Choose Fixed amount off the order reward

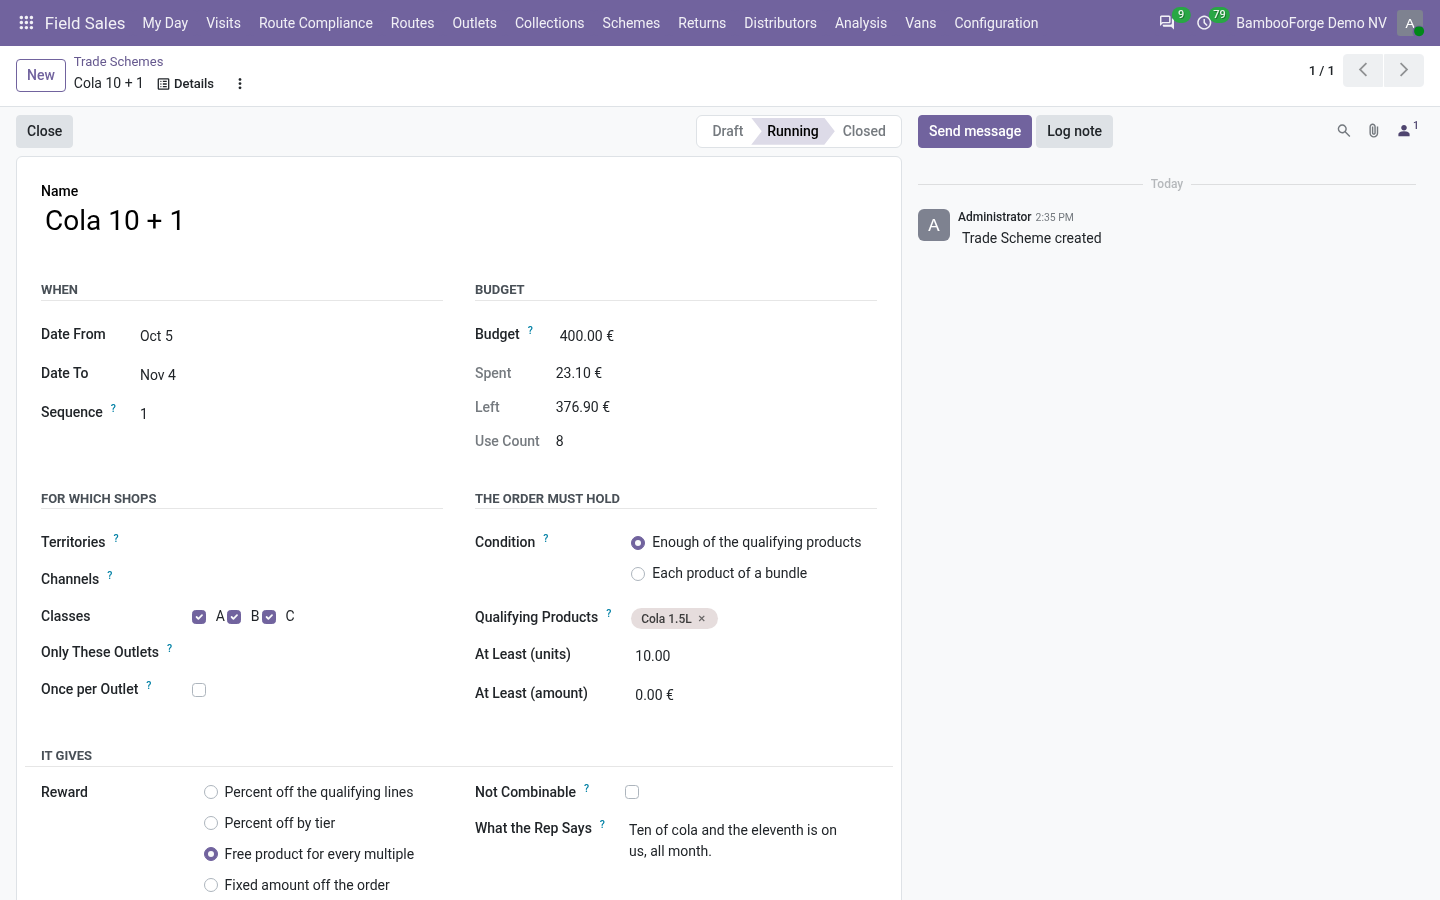(211, 885)
